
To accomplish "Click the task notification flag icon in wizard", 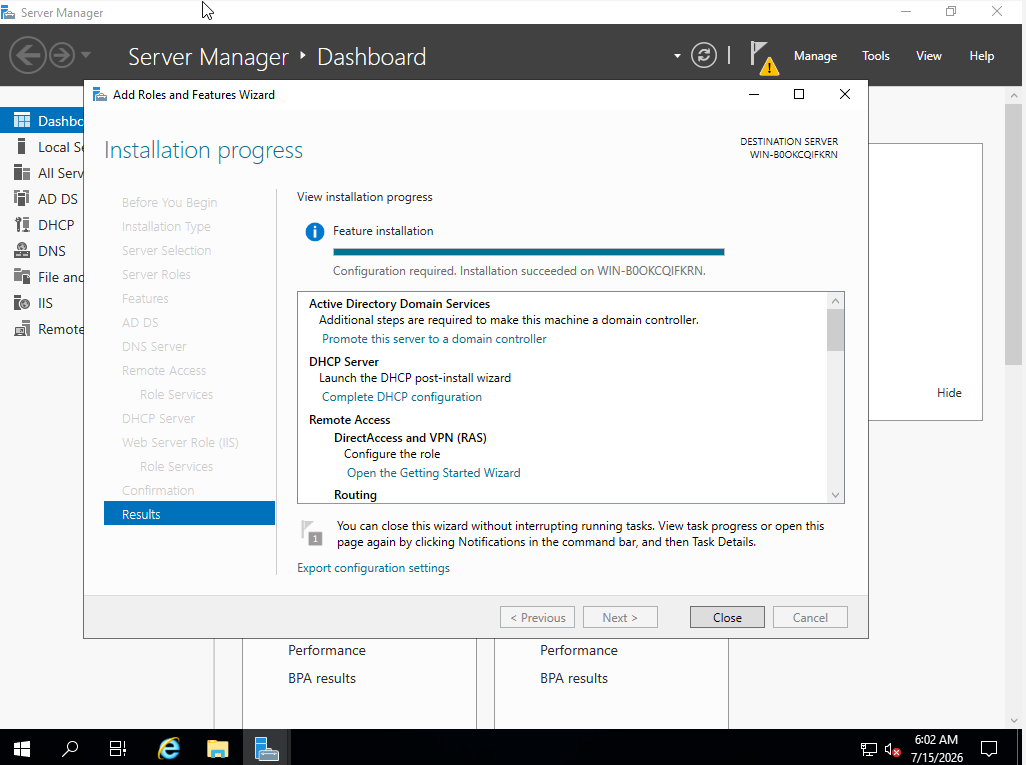I will 311,533.
